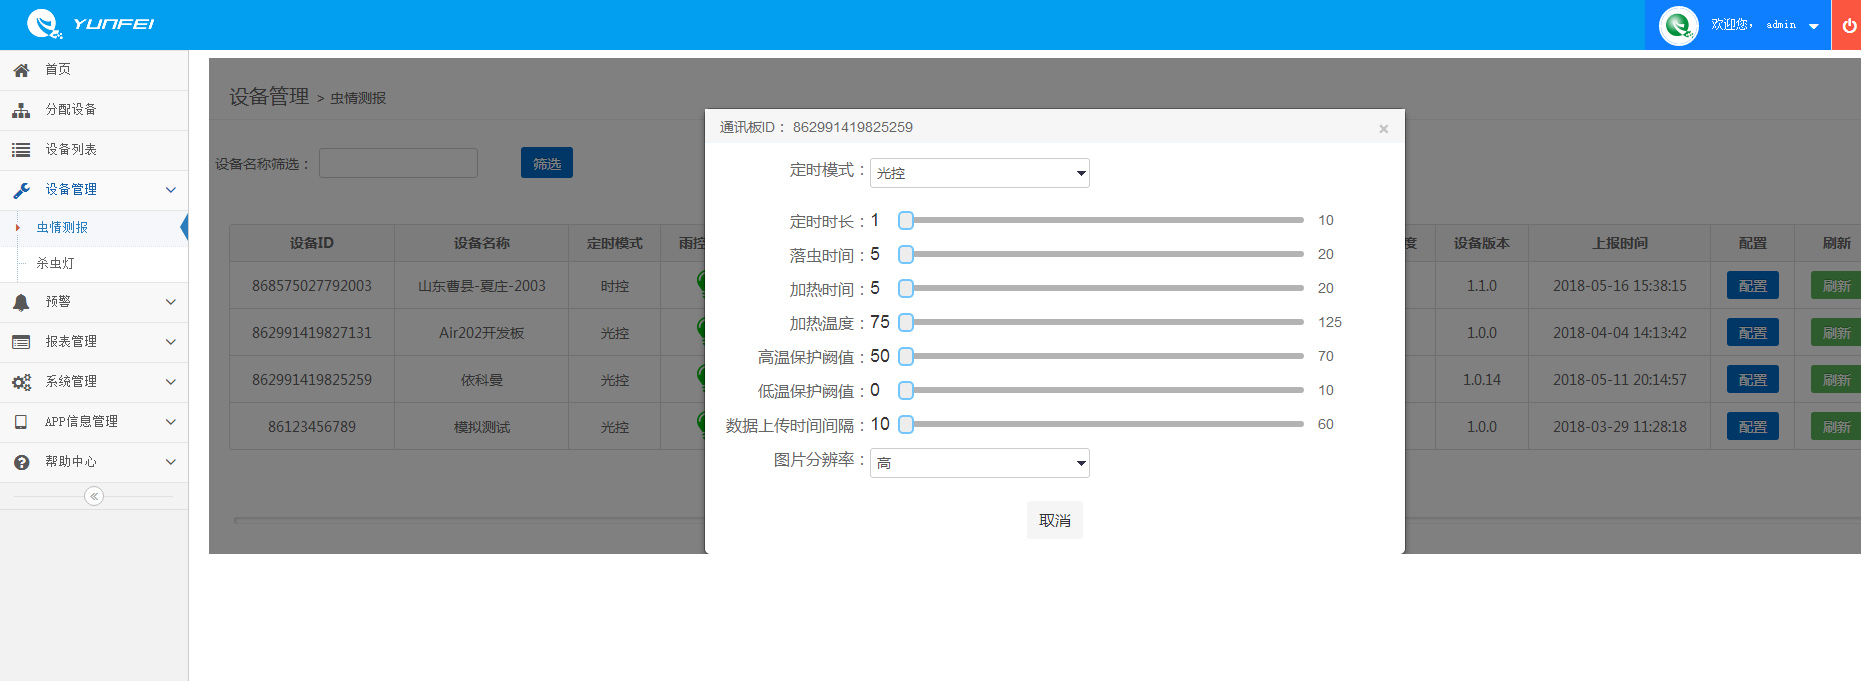1861x681 pixels.
Task: Click the 设备列表 list icon
Action: pyautogui.click(x=21, y=150)
